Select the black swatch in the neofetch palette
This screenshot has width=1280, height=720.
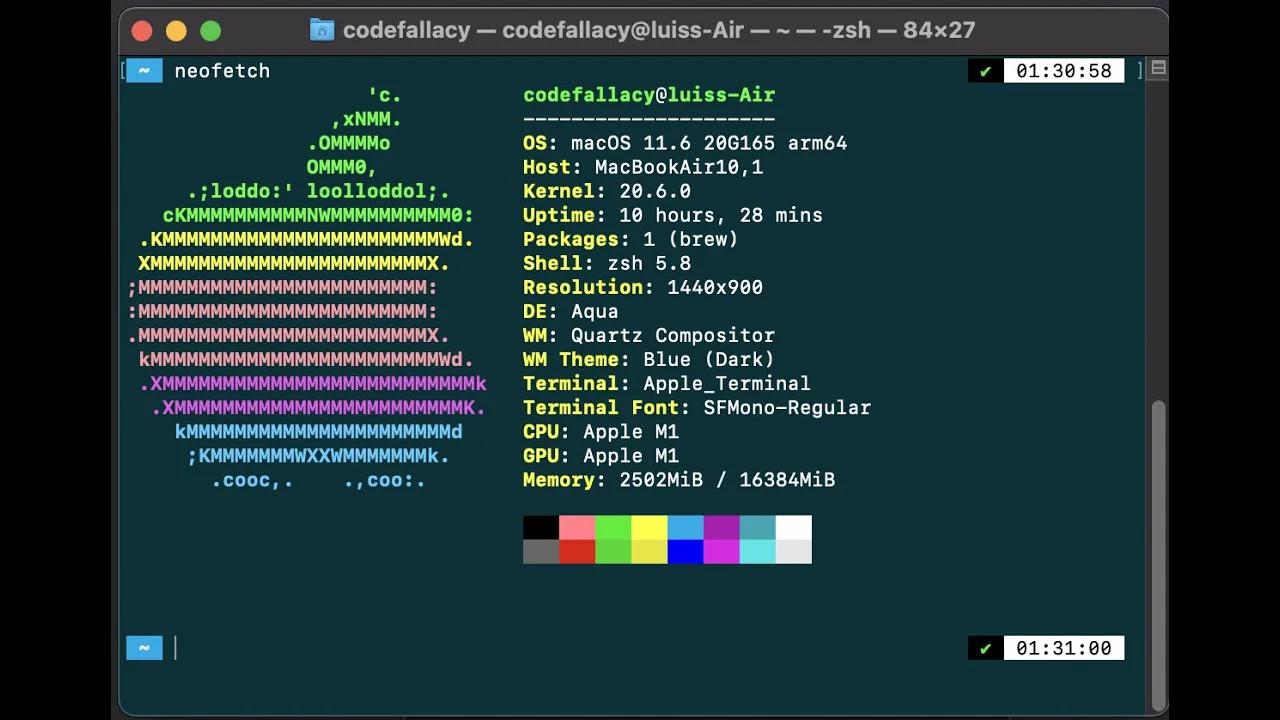[540, 525]
